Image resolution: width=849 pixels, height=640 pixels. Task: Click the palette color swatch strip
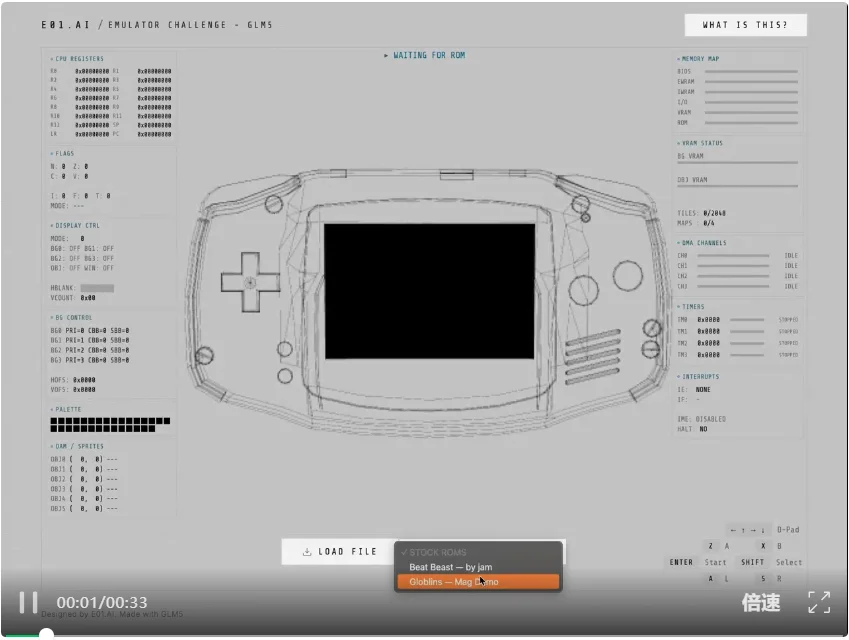110,425
